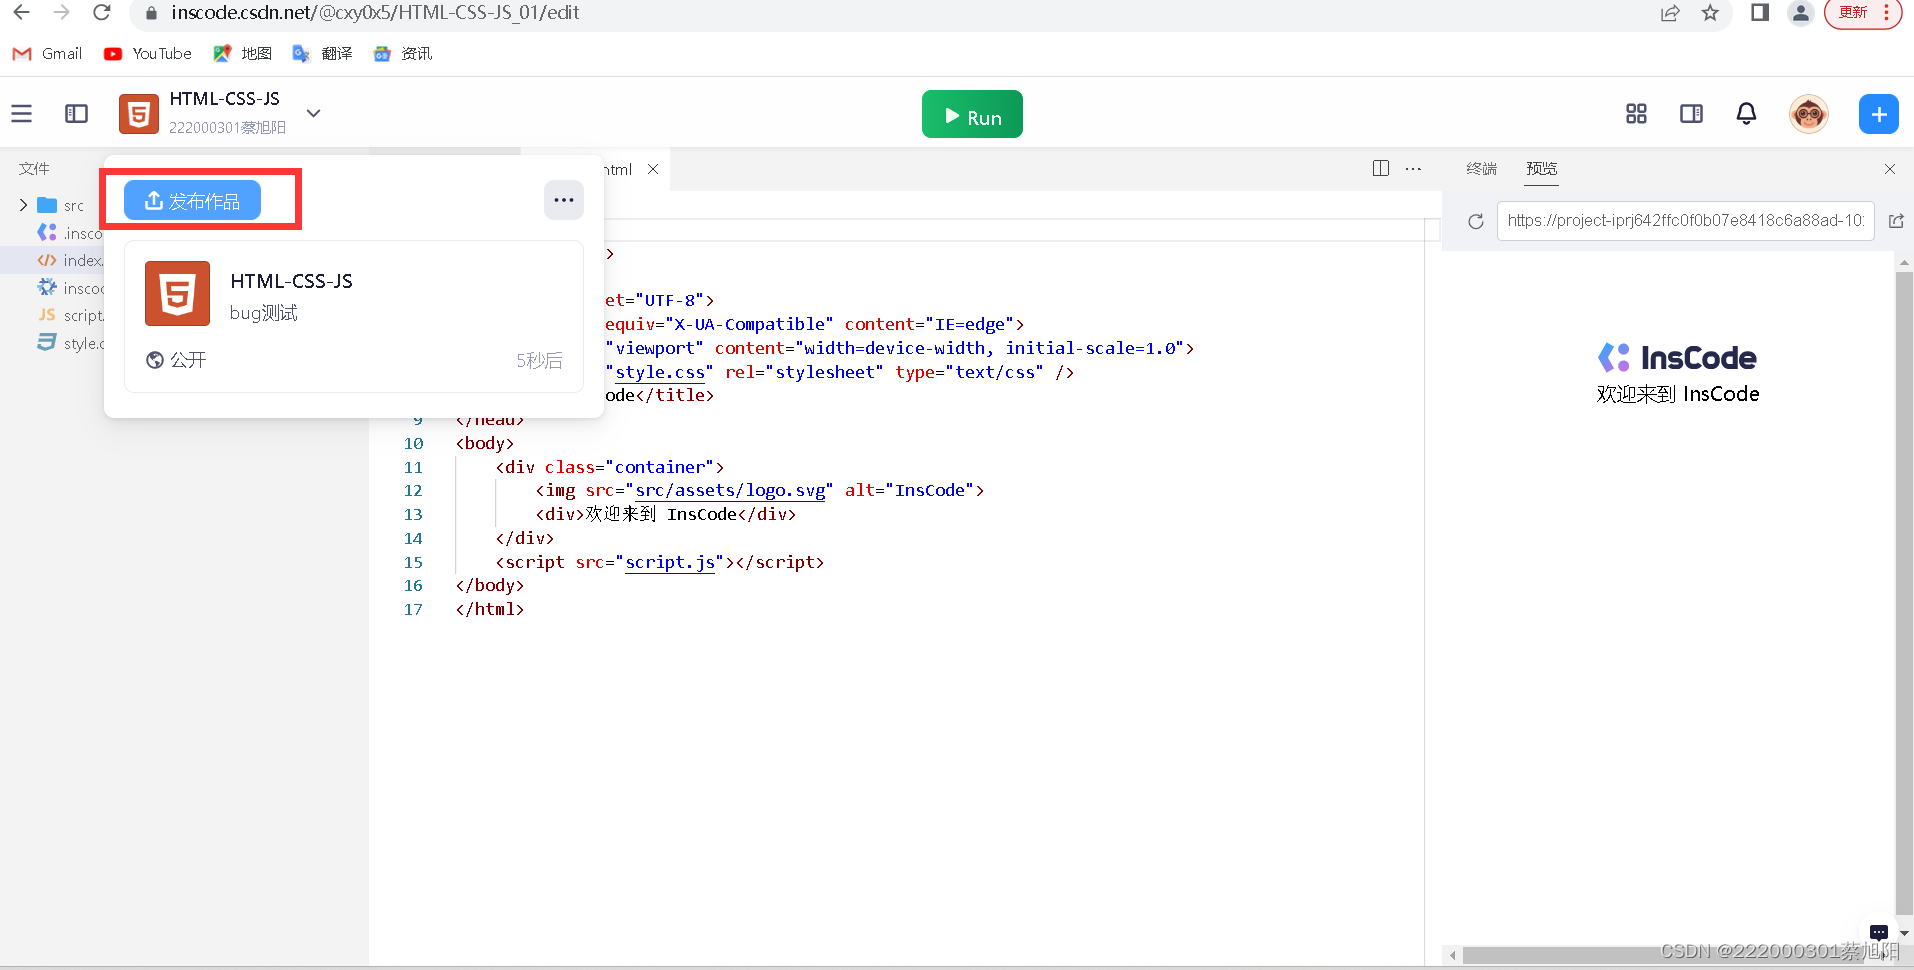1914x970 pixels.
Task: Open the apps grid icon
Action: point(1636,114)
